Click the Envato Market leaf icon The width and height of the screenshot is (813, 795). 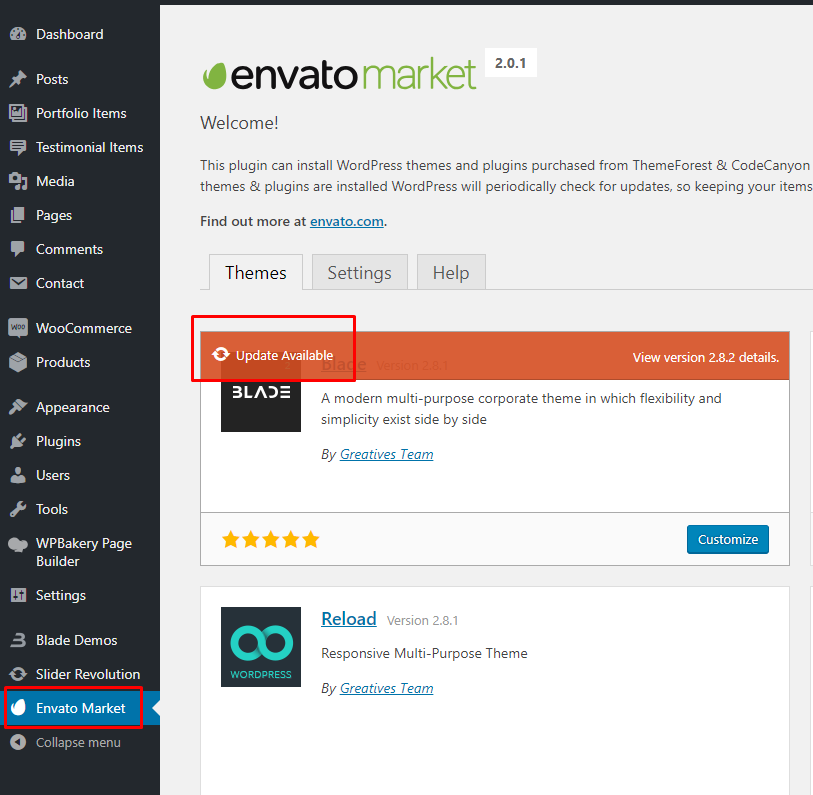18,708
